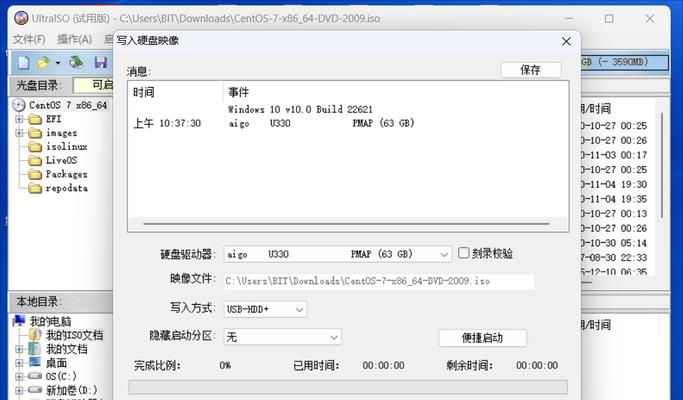The height and width of the screenshot is (400, 683).
Task: Click the EFI folder icon
Action: coord(35,119)
